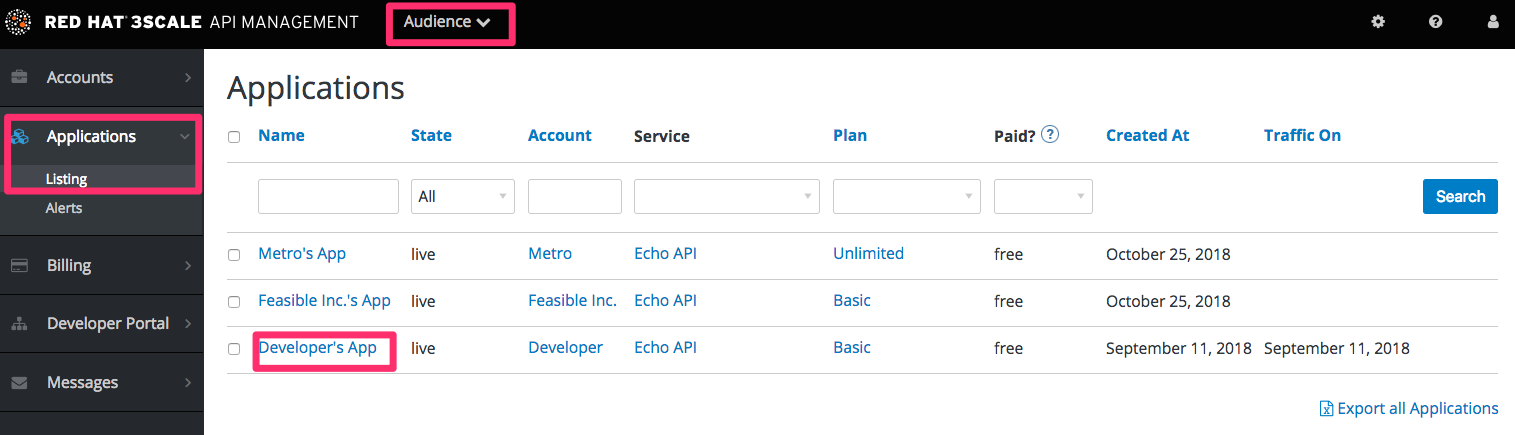Open the settings gear icon

pyautogui.click(x=1378, y=22)
